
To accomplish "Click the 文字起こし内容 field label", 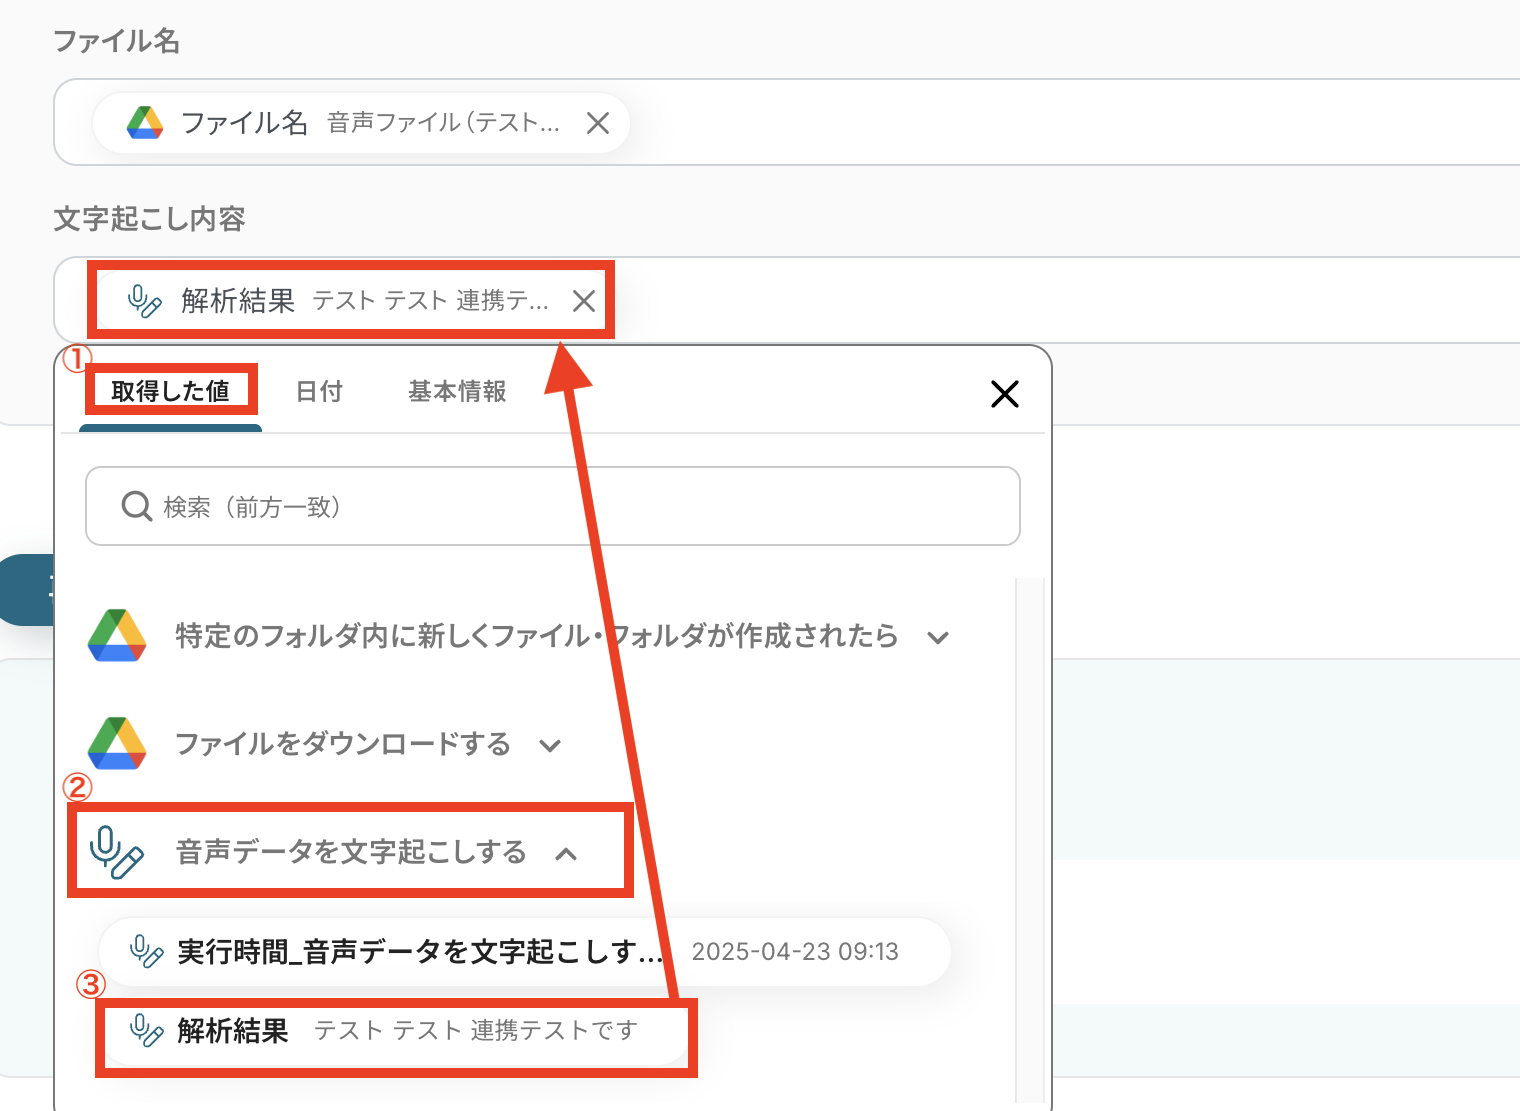I will [x=149, y=218].
